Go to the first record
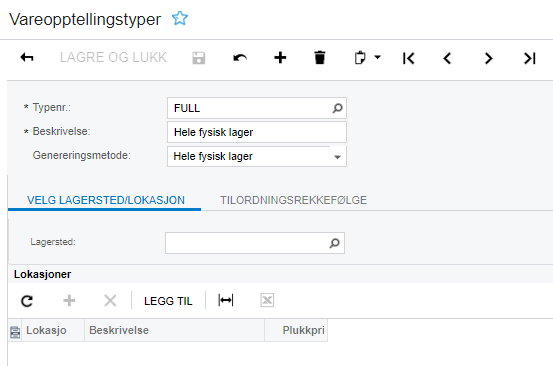Screen dimensions: 553x366 click(408, 58)
